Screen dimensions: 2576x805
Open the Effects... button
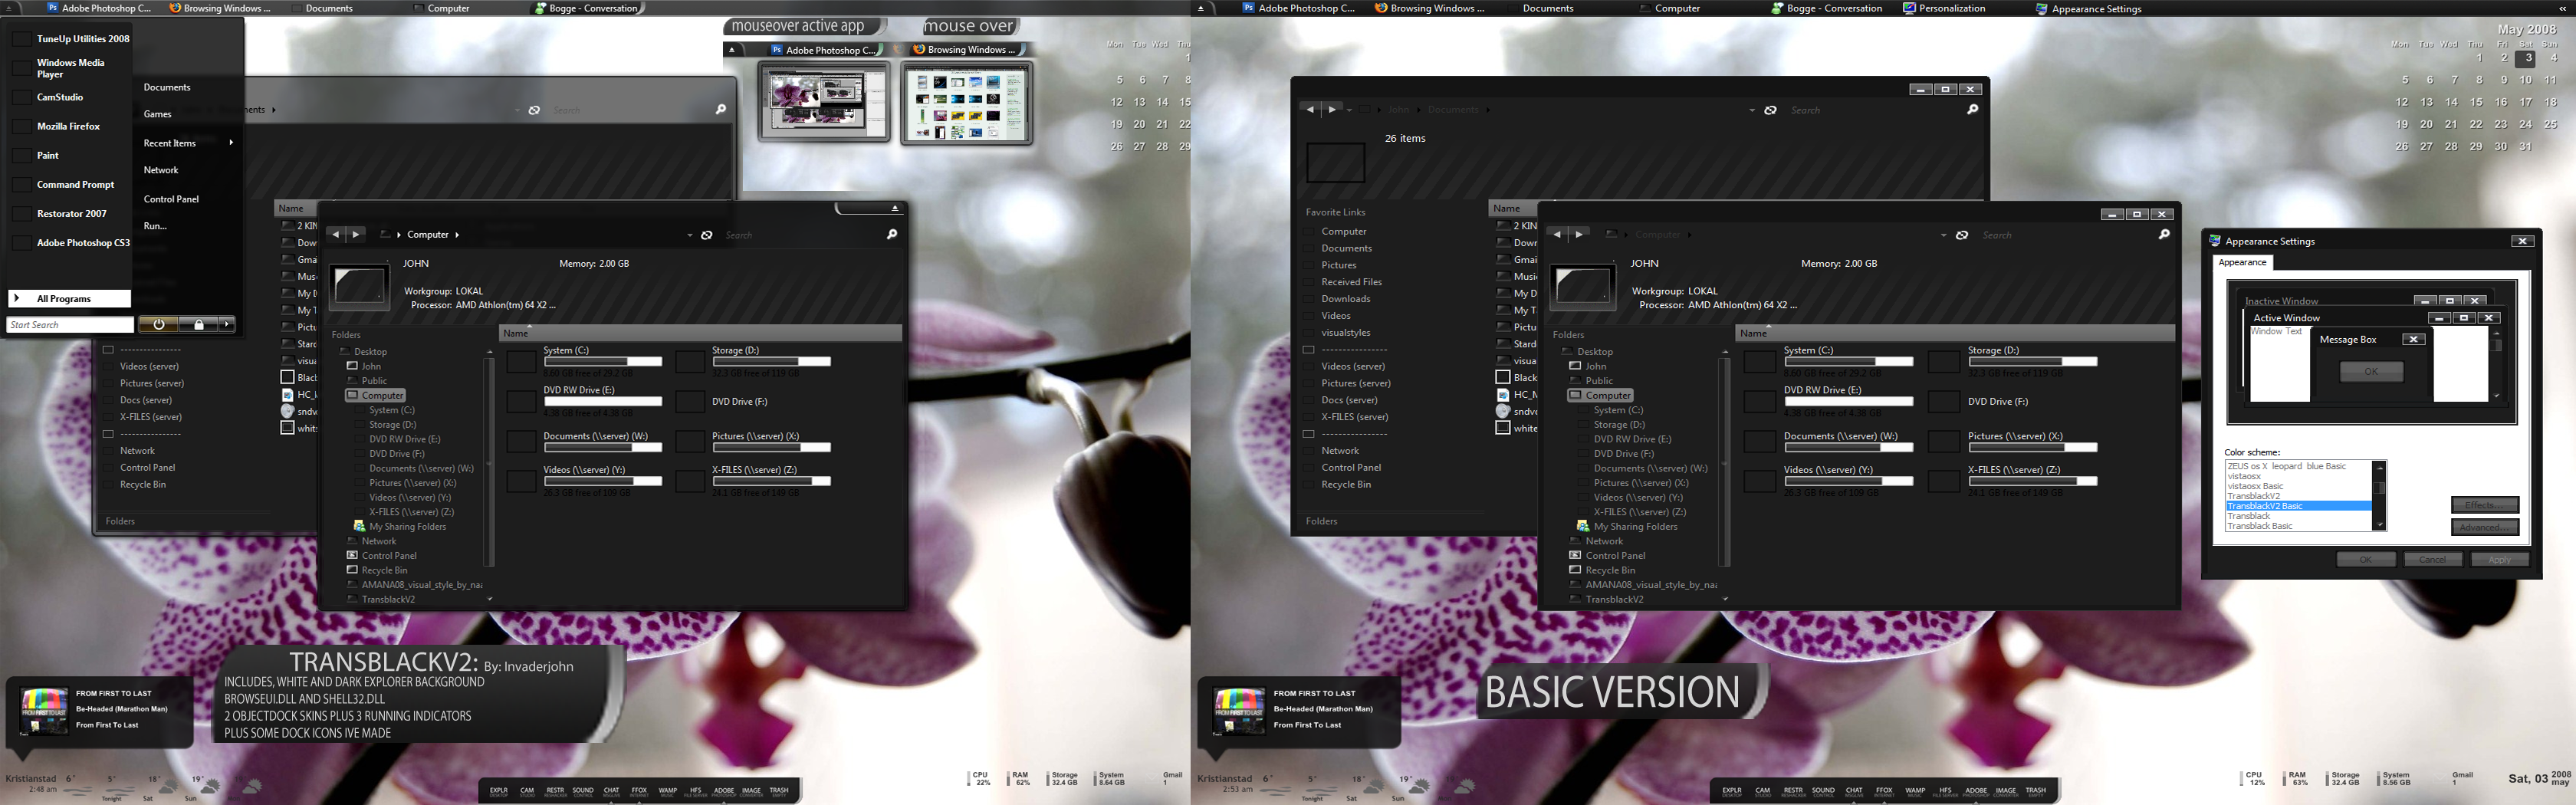[x=2485, y=505]
